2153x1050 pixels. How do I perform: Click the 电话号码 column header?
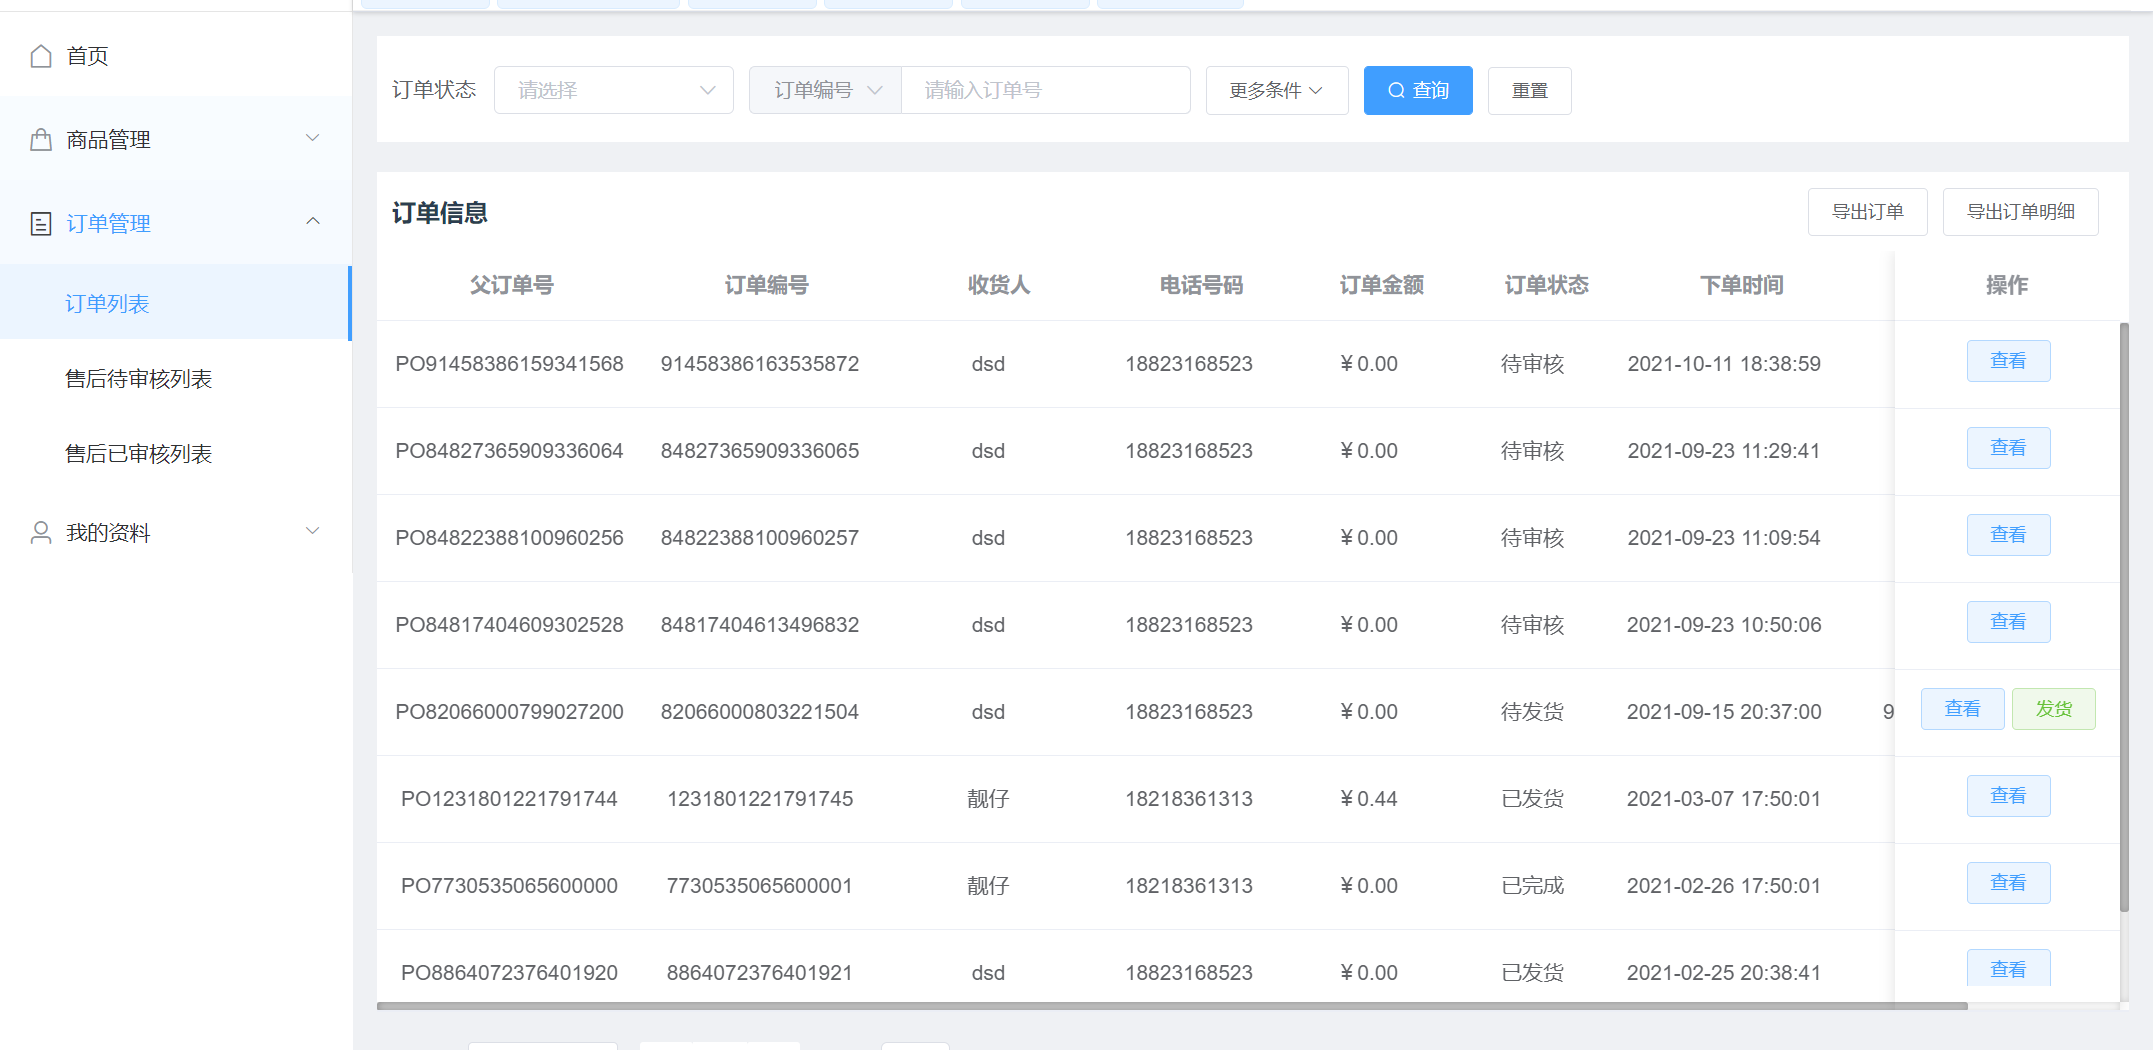(1201, 285)
